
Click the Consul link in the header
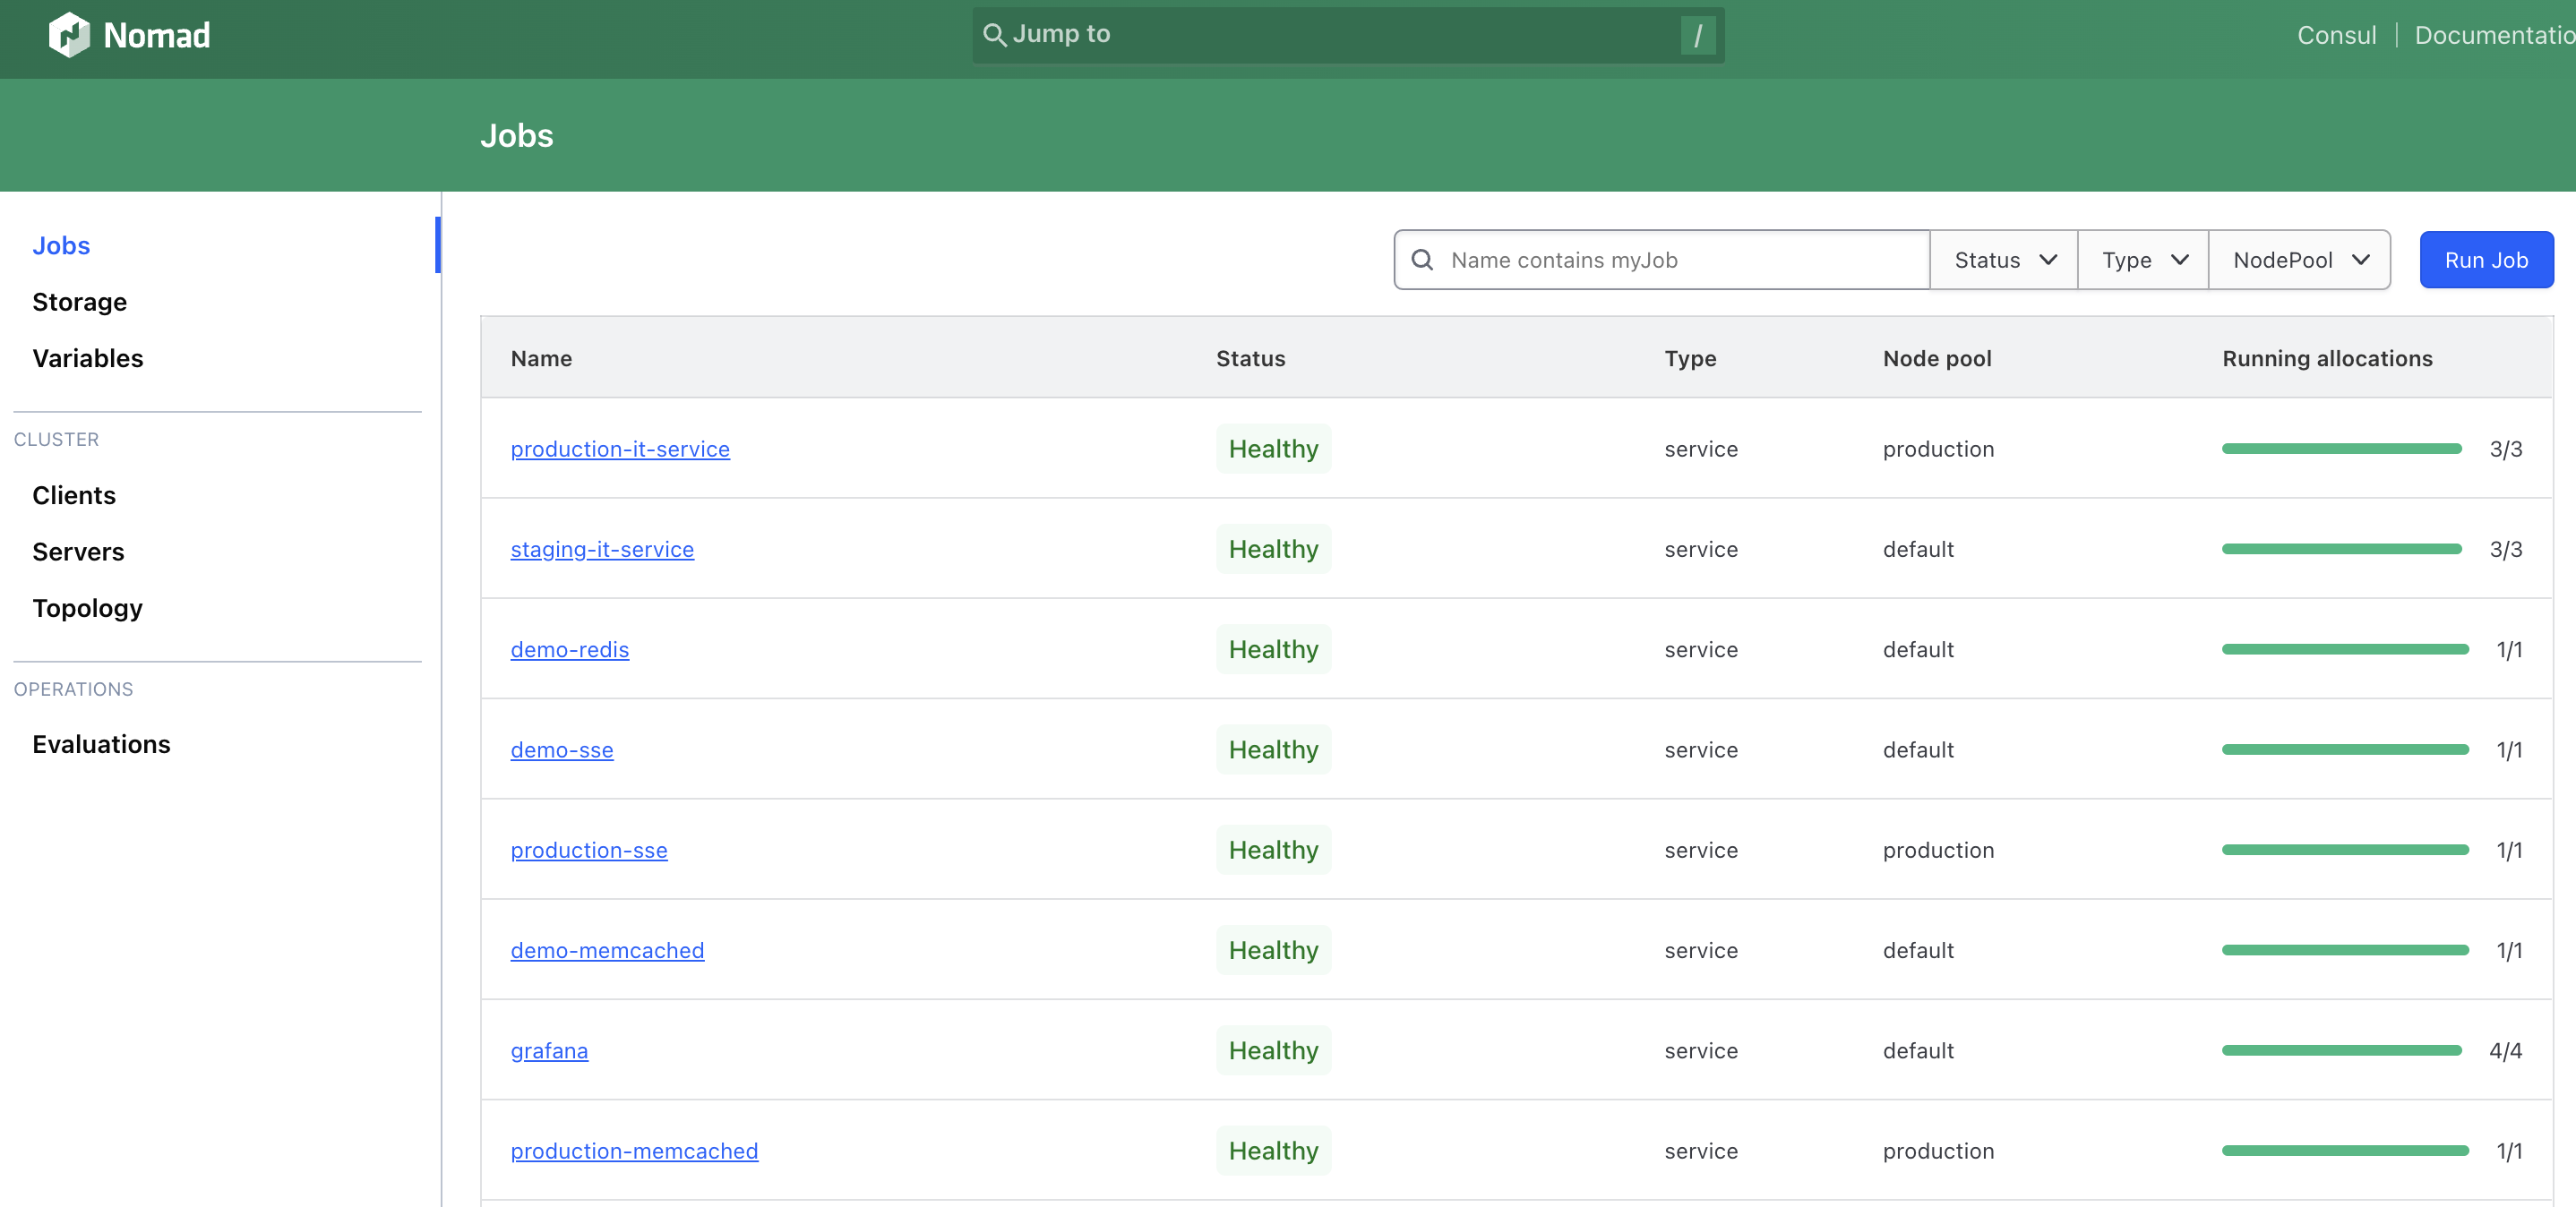pyautogui.click(x=2335, y=35)
